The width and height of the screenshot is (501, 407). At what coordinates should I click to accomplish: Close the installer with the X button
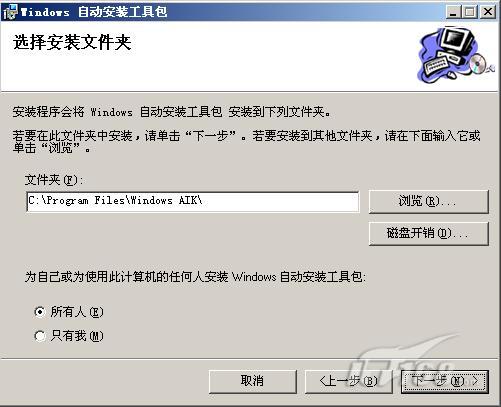(488, 12)
